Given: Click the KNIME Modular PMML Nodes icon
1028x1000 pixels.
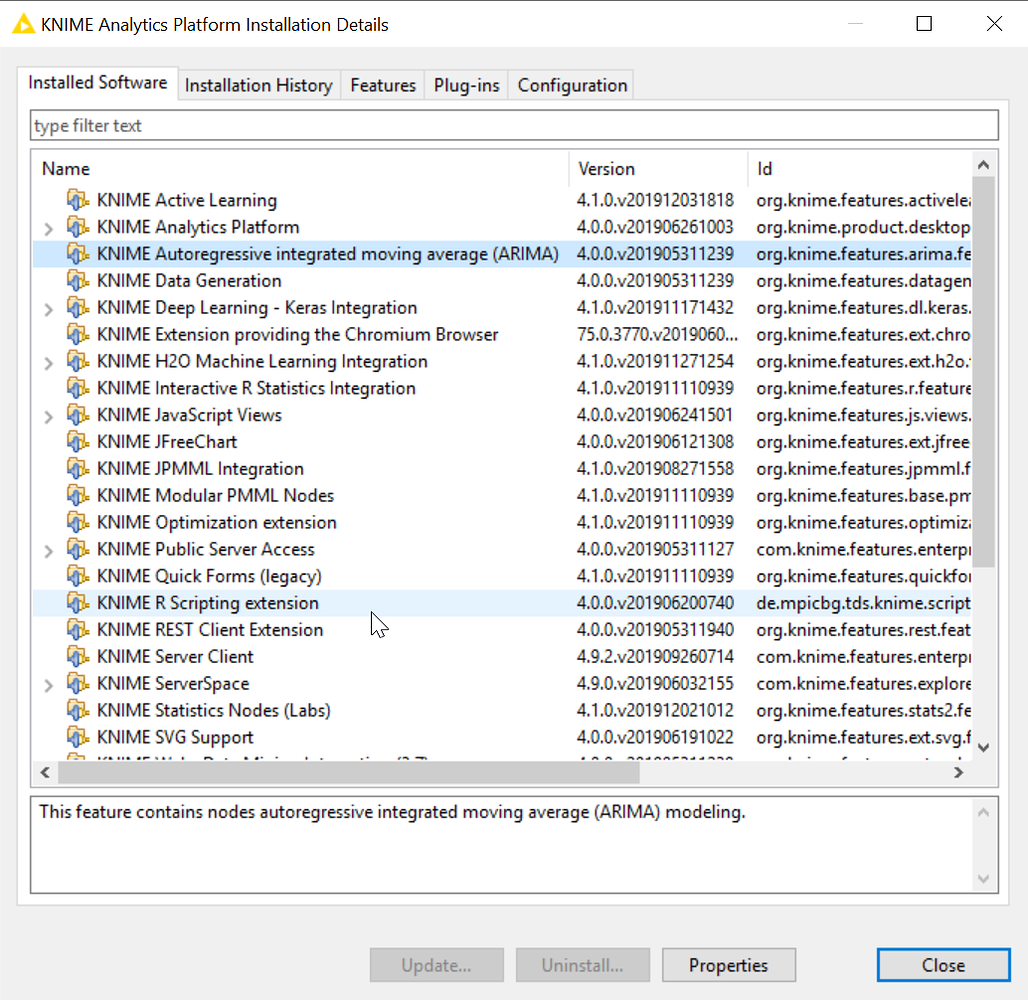Looking at the screenshot, I should point(78,495).
